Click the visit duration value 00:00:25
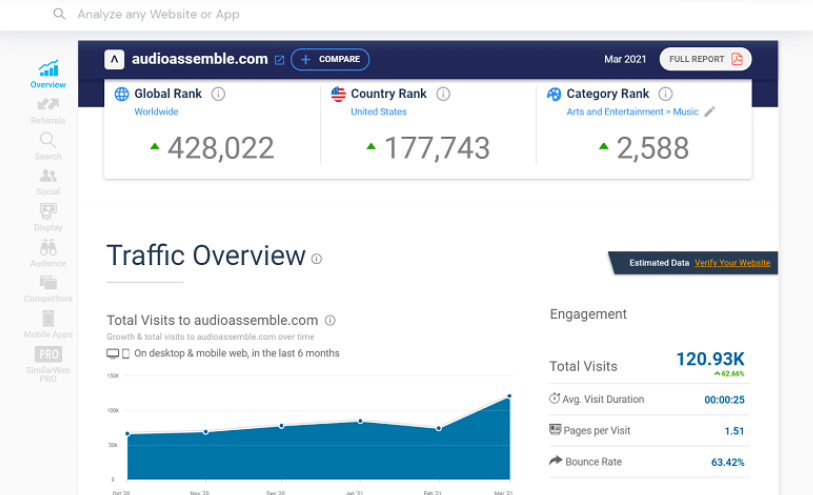 pyautogui.click(x=724, y=400)
